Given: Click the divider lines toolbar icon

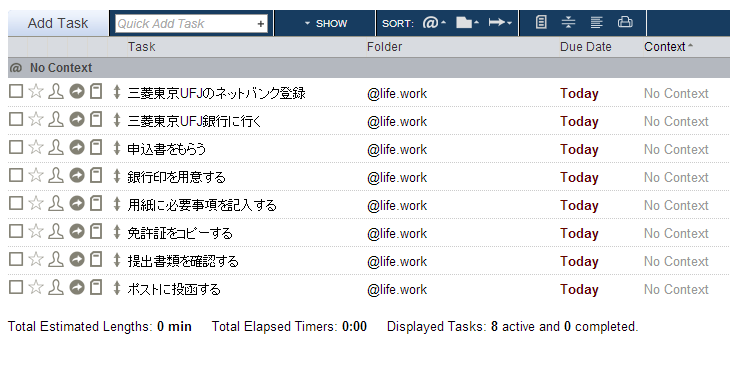Looking at the screenshot, I should point(568,22).
